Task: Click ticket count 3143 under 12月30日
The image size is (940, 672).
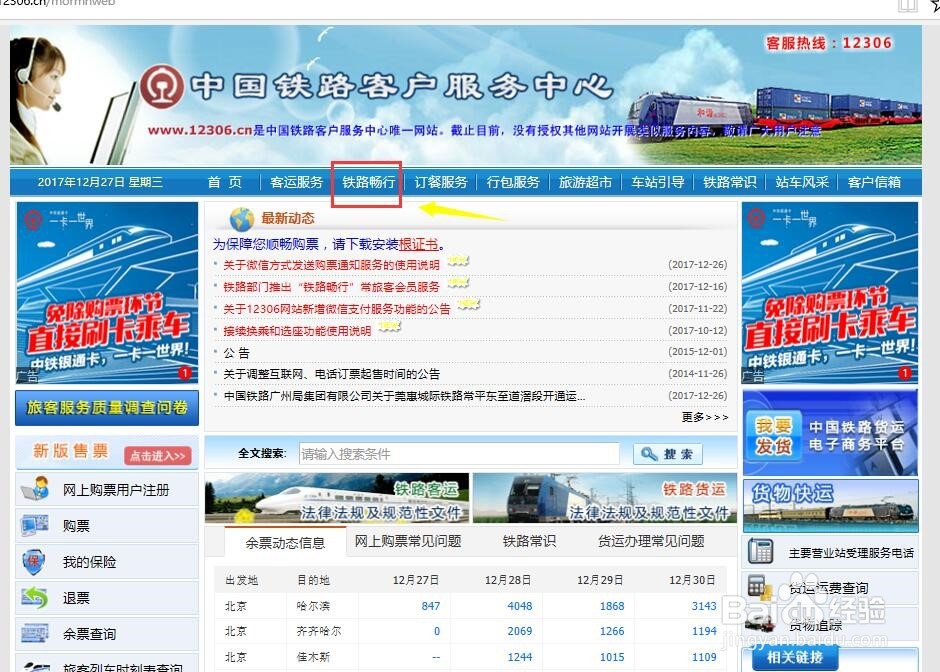Action: pyautogui.click(x=704, y=606)
